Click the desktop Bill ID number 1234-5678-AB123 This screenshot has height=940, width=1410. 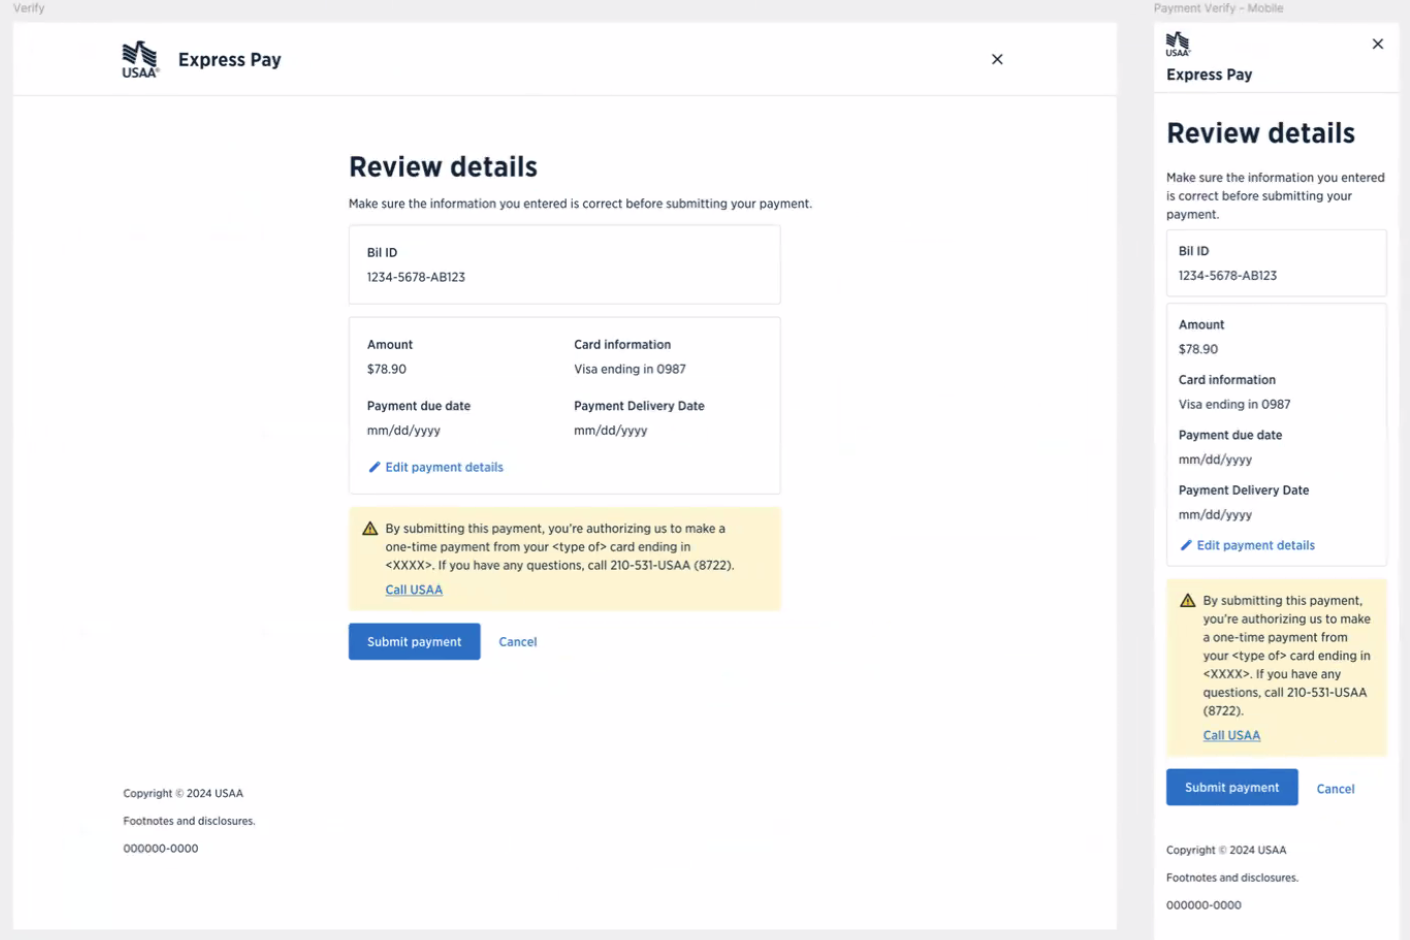coord(416,277)
